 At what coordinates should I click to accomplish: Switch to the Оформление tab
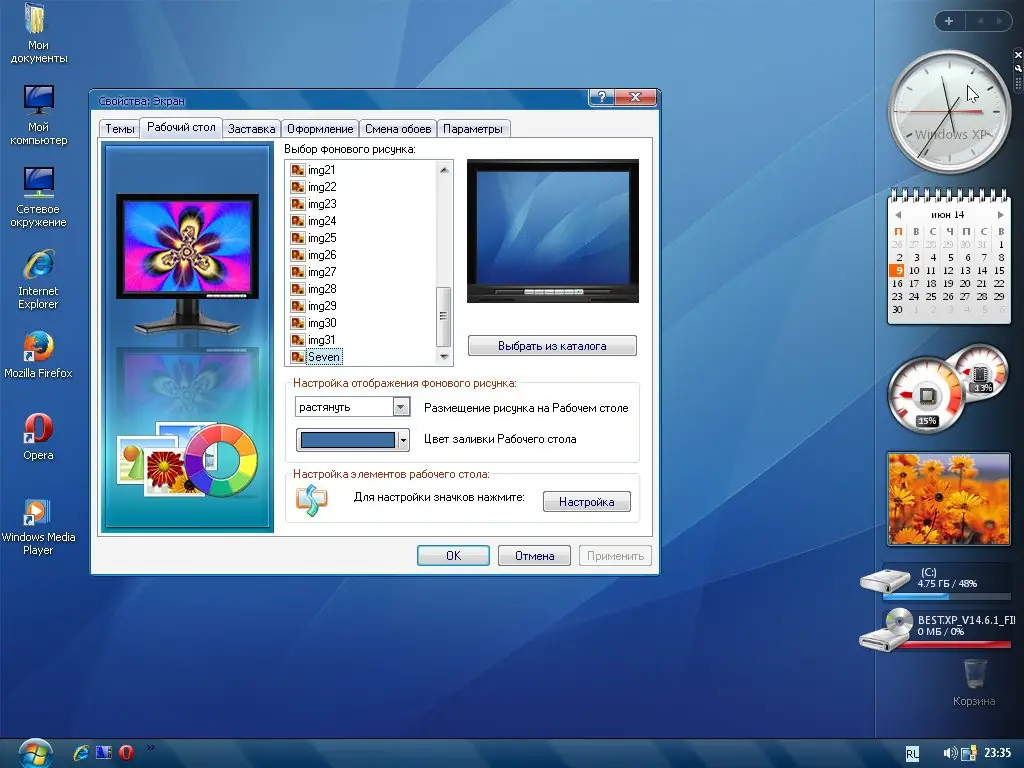click(320, 129)
